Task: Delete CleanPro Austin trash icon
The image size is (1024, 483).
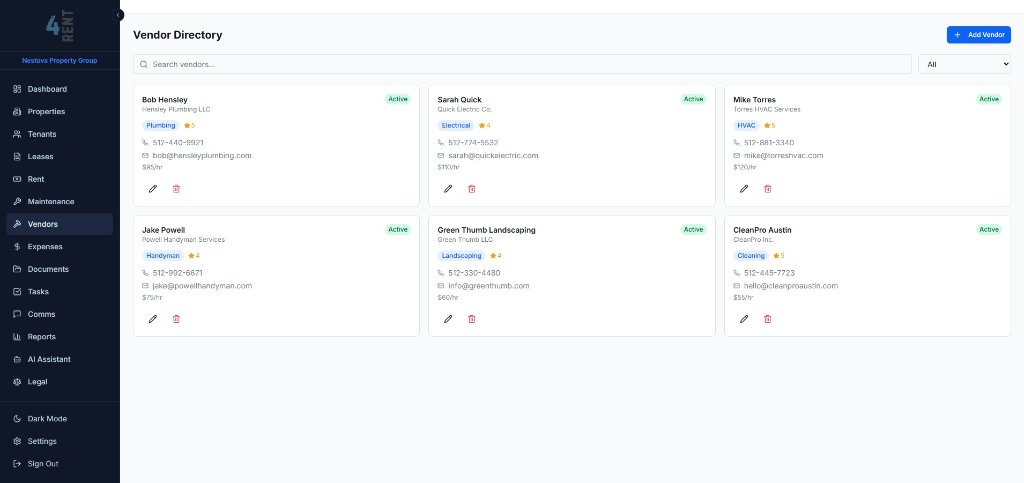Action: pos(767,319)
